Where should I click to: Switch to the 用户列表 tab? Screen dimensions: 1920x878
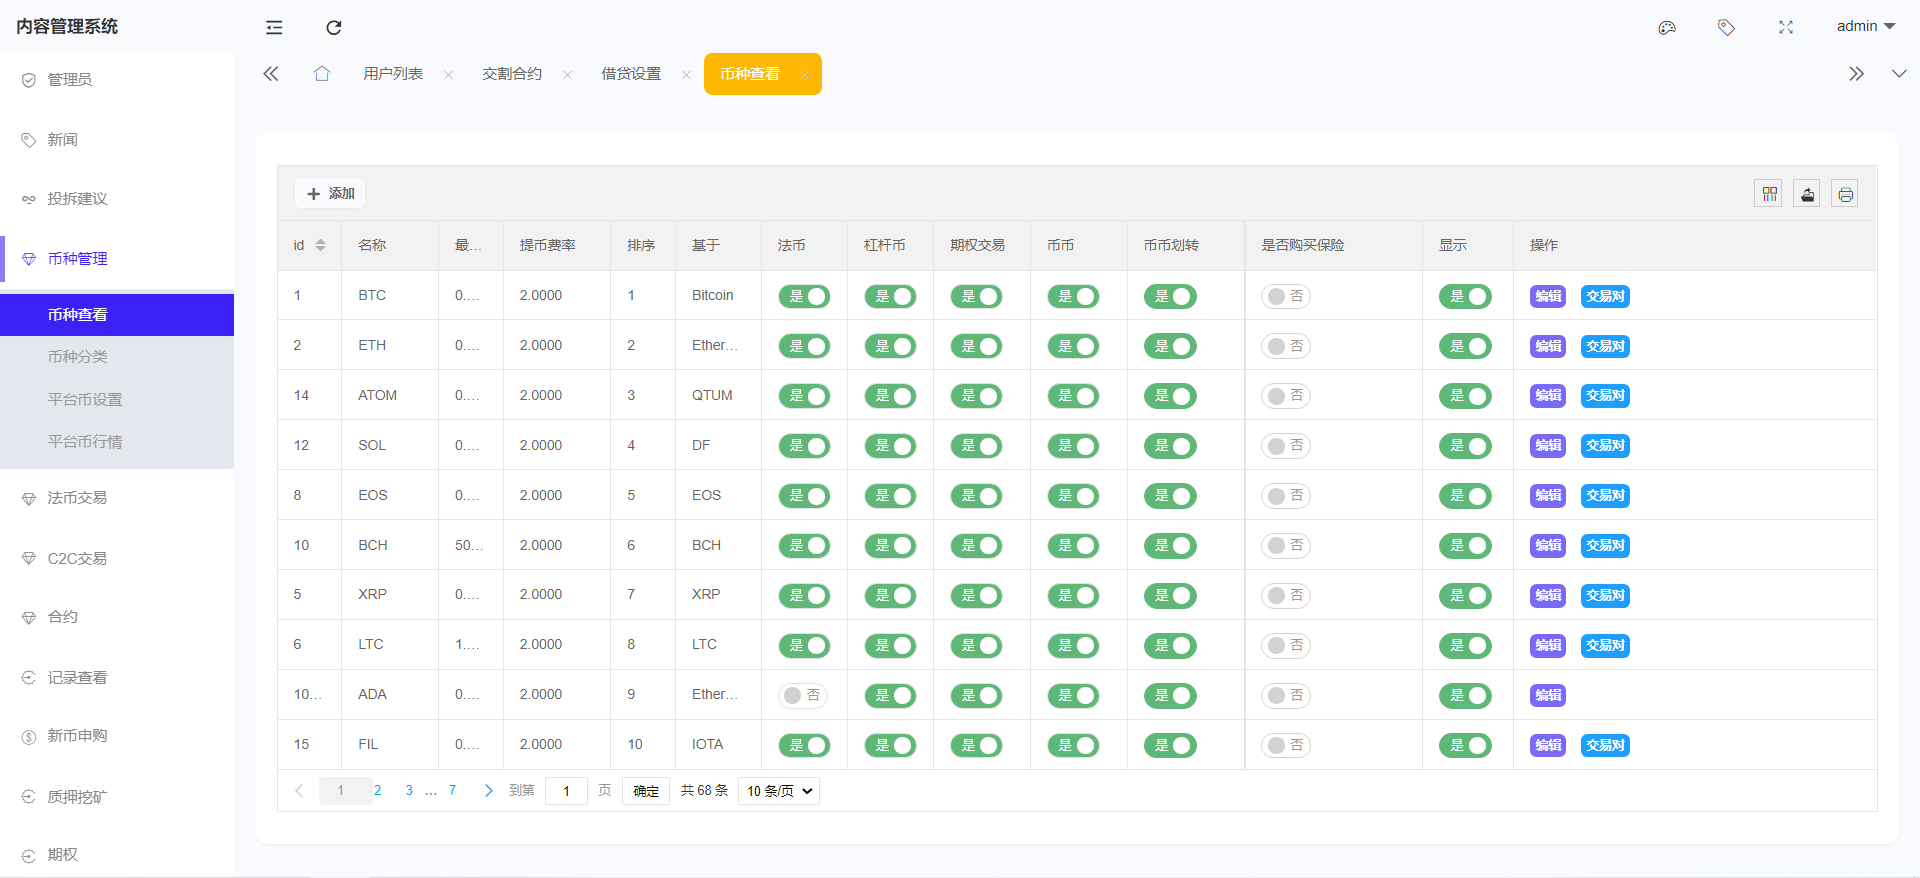click(x=393, y=74)
